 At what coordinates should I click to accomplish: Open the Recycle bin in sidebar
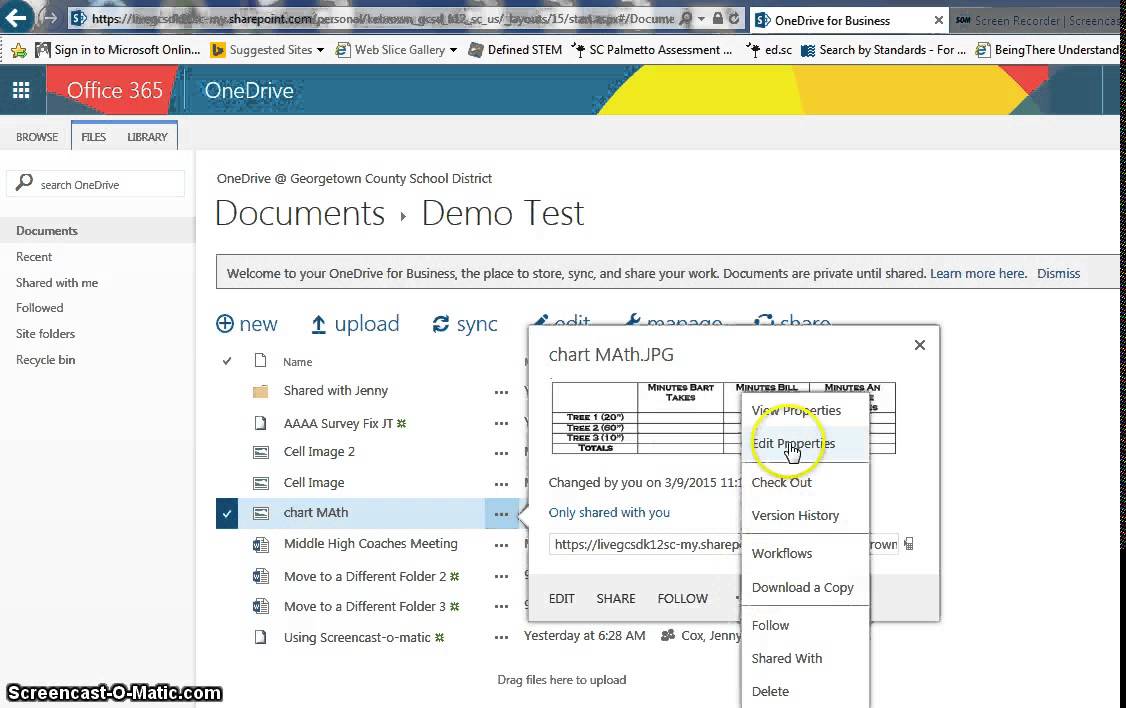click(x=45, y=360)
